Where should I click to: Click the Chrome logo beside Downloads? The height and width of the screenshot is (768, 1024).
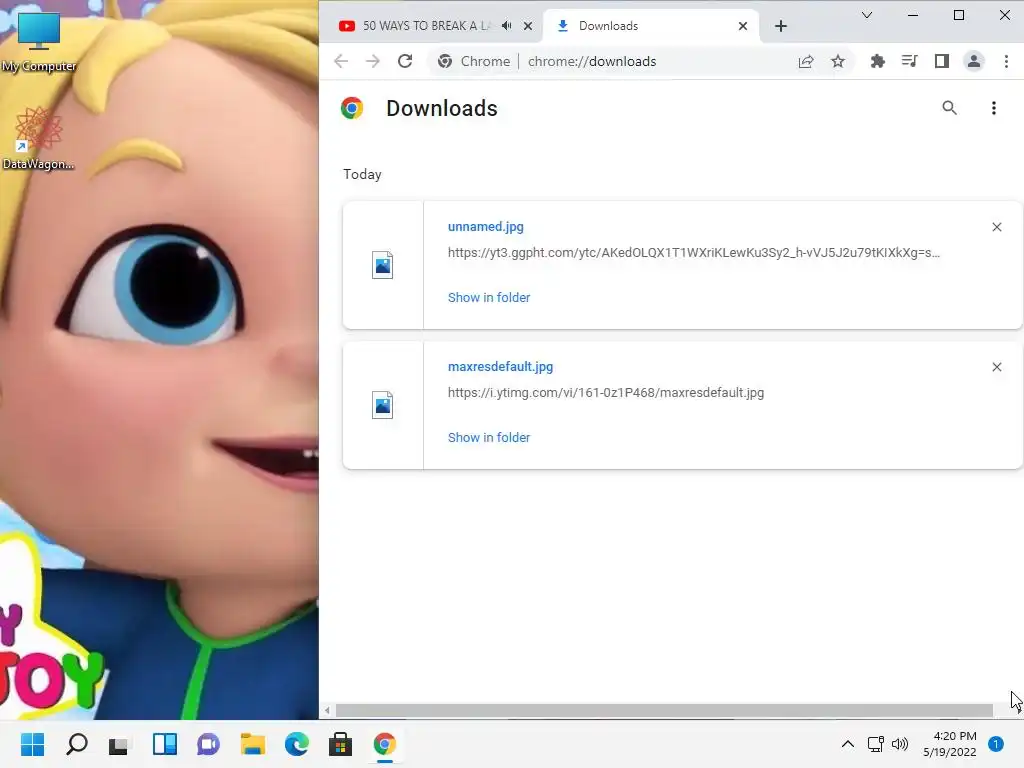point(351,108)
